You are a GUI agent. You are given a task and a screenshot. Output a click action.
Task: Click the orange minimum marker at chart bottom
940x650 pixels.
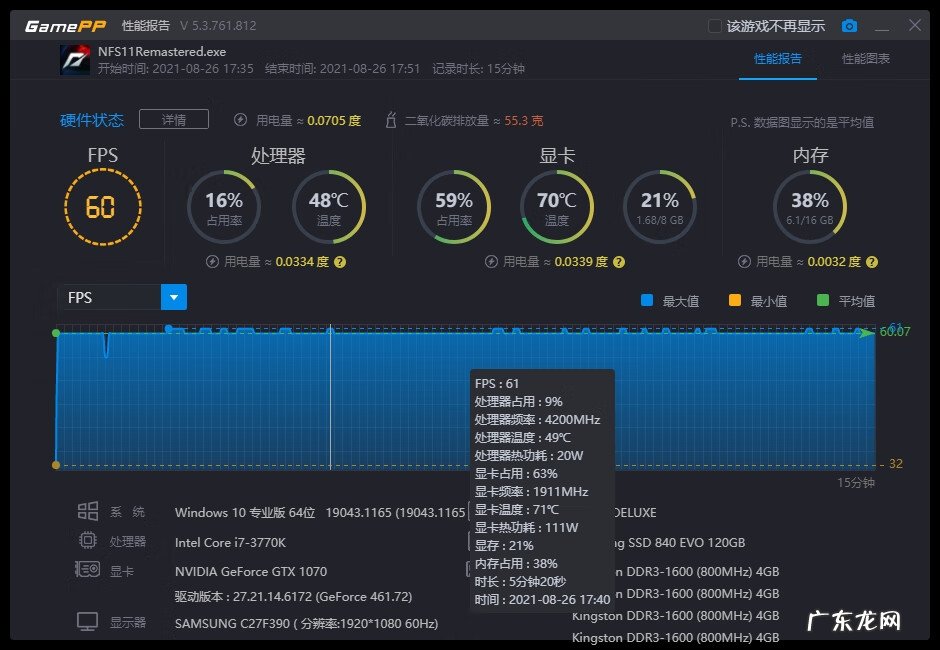(56, 465)
